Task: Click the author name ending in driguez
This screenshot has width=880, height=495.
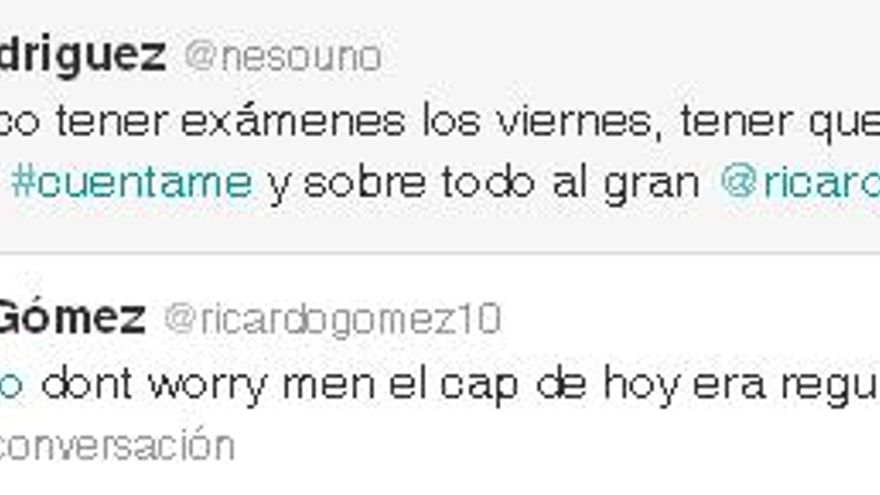Action: pyautogui.click(x=82, y=56)
